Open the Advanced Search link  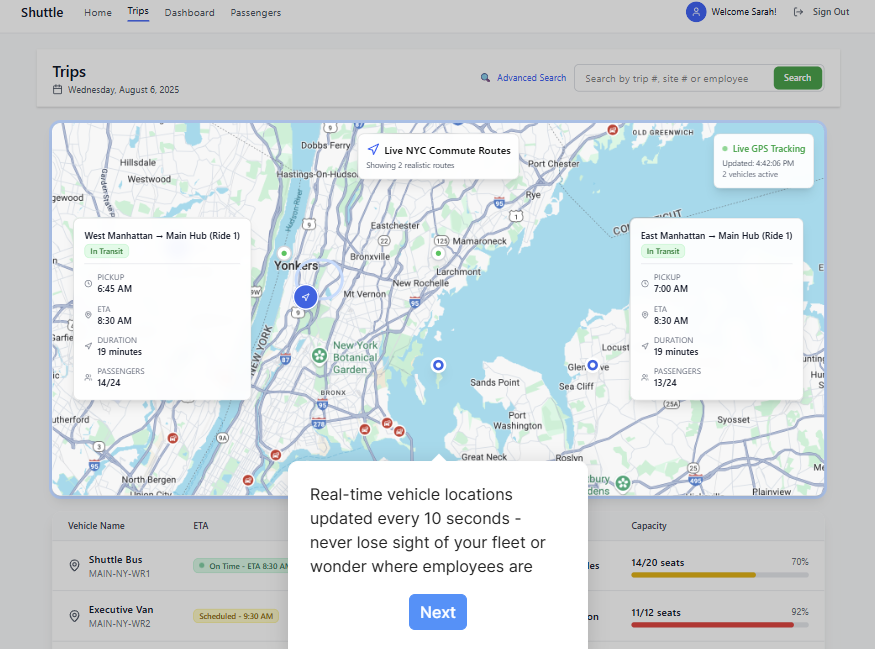click(x=531, y=78)
